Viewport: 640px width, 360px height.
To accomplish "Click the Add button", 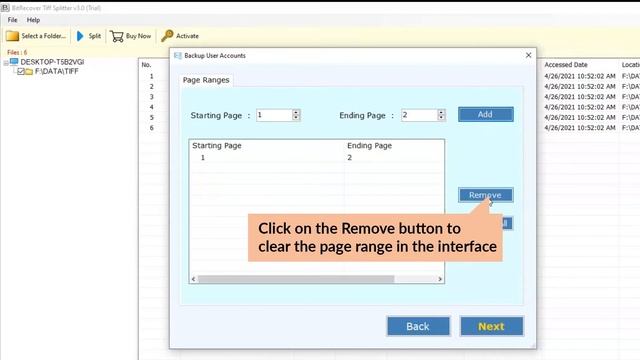I will (486, 114).
